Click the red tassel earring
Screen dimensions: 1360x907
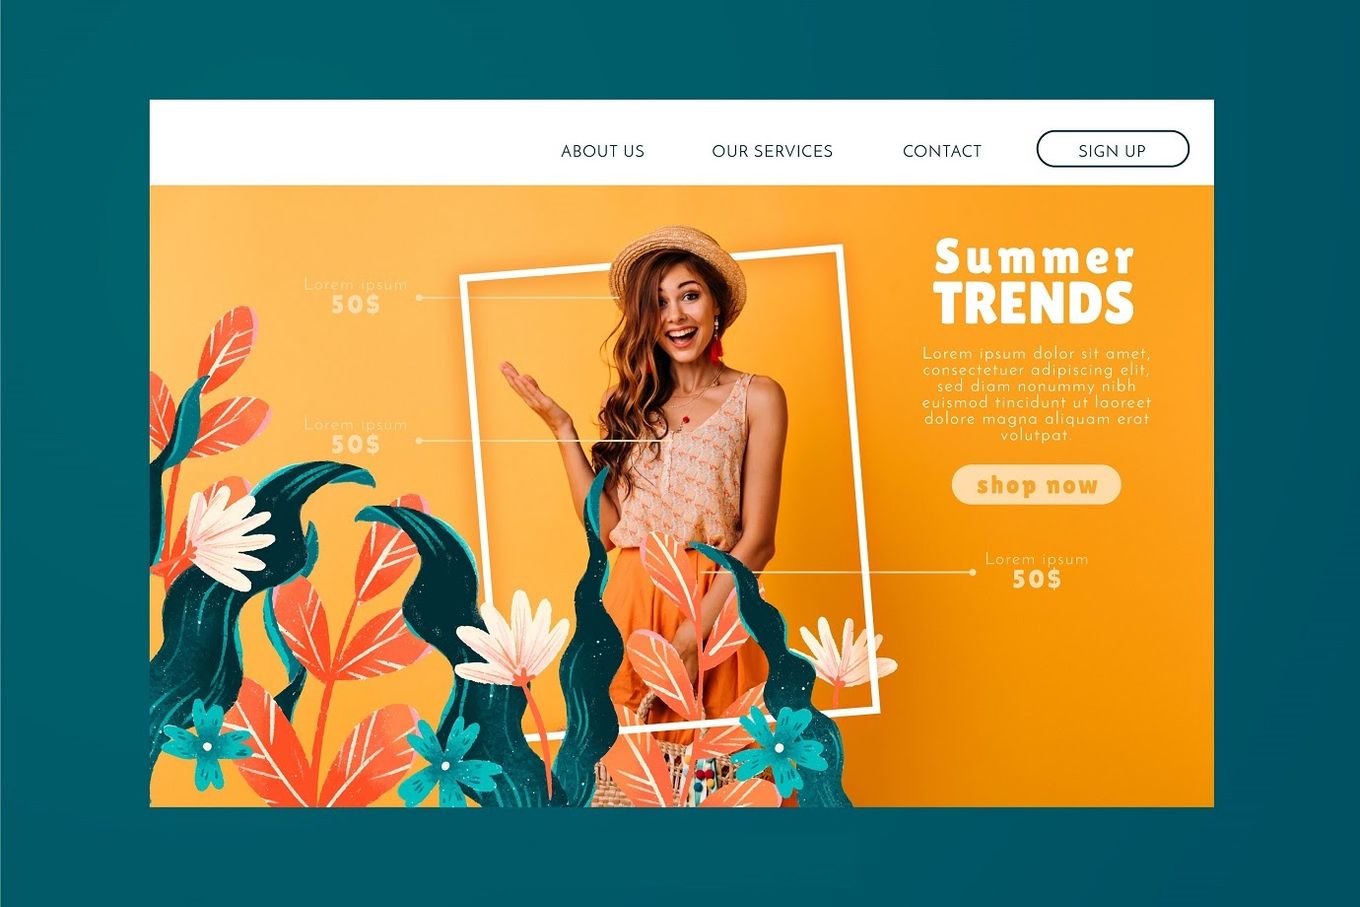tap(716, 345)
